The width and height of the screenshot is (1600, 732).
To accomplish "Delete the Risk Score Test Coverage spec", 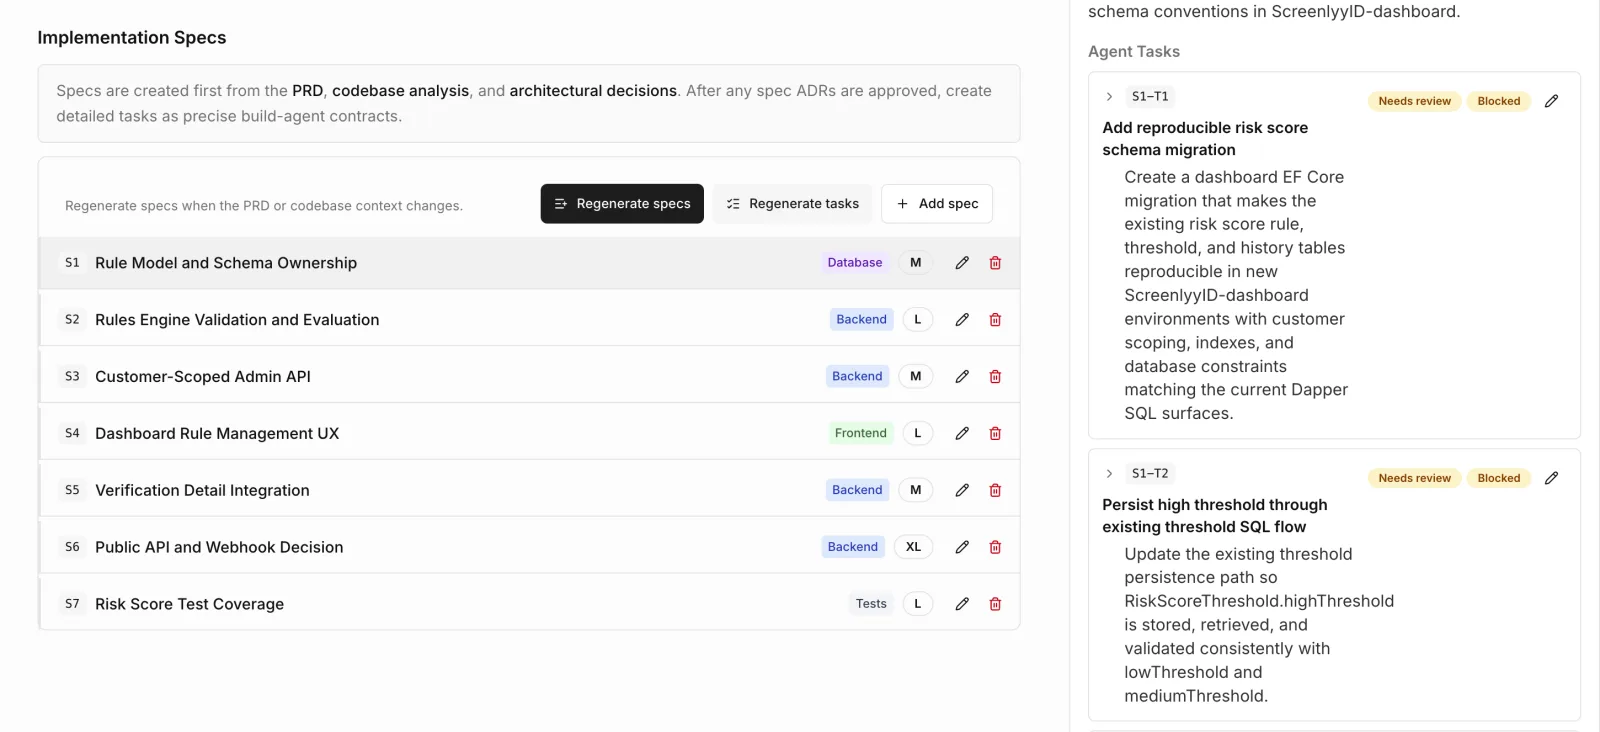I will click(995, 604).
